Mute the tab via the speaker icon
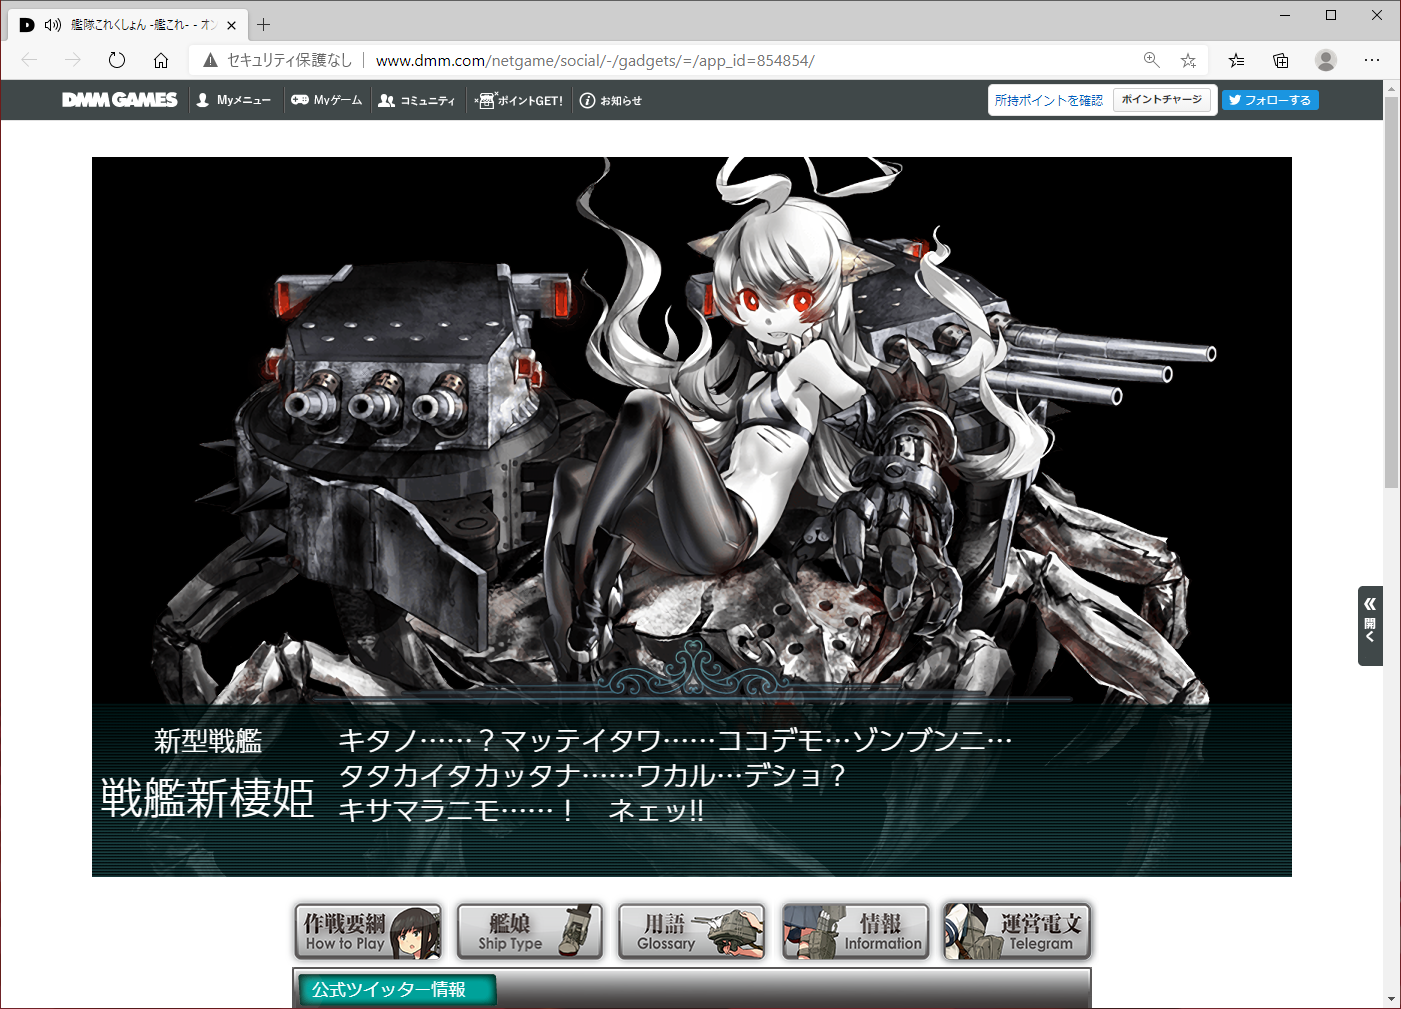This screenshot has height=1009, width=1401. click(x=53, y=25)
